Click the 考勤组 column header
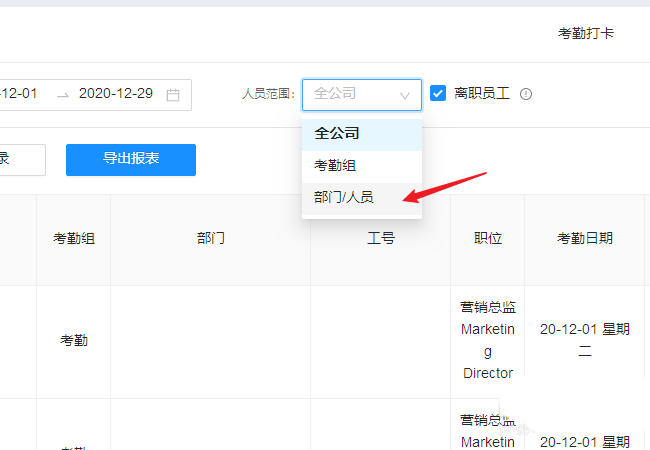 coord(74,239)
